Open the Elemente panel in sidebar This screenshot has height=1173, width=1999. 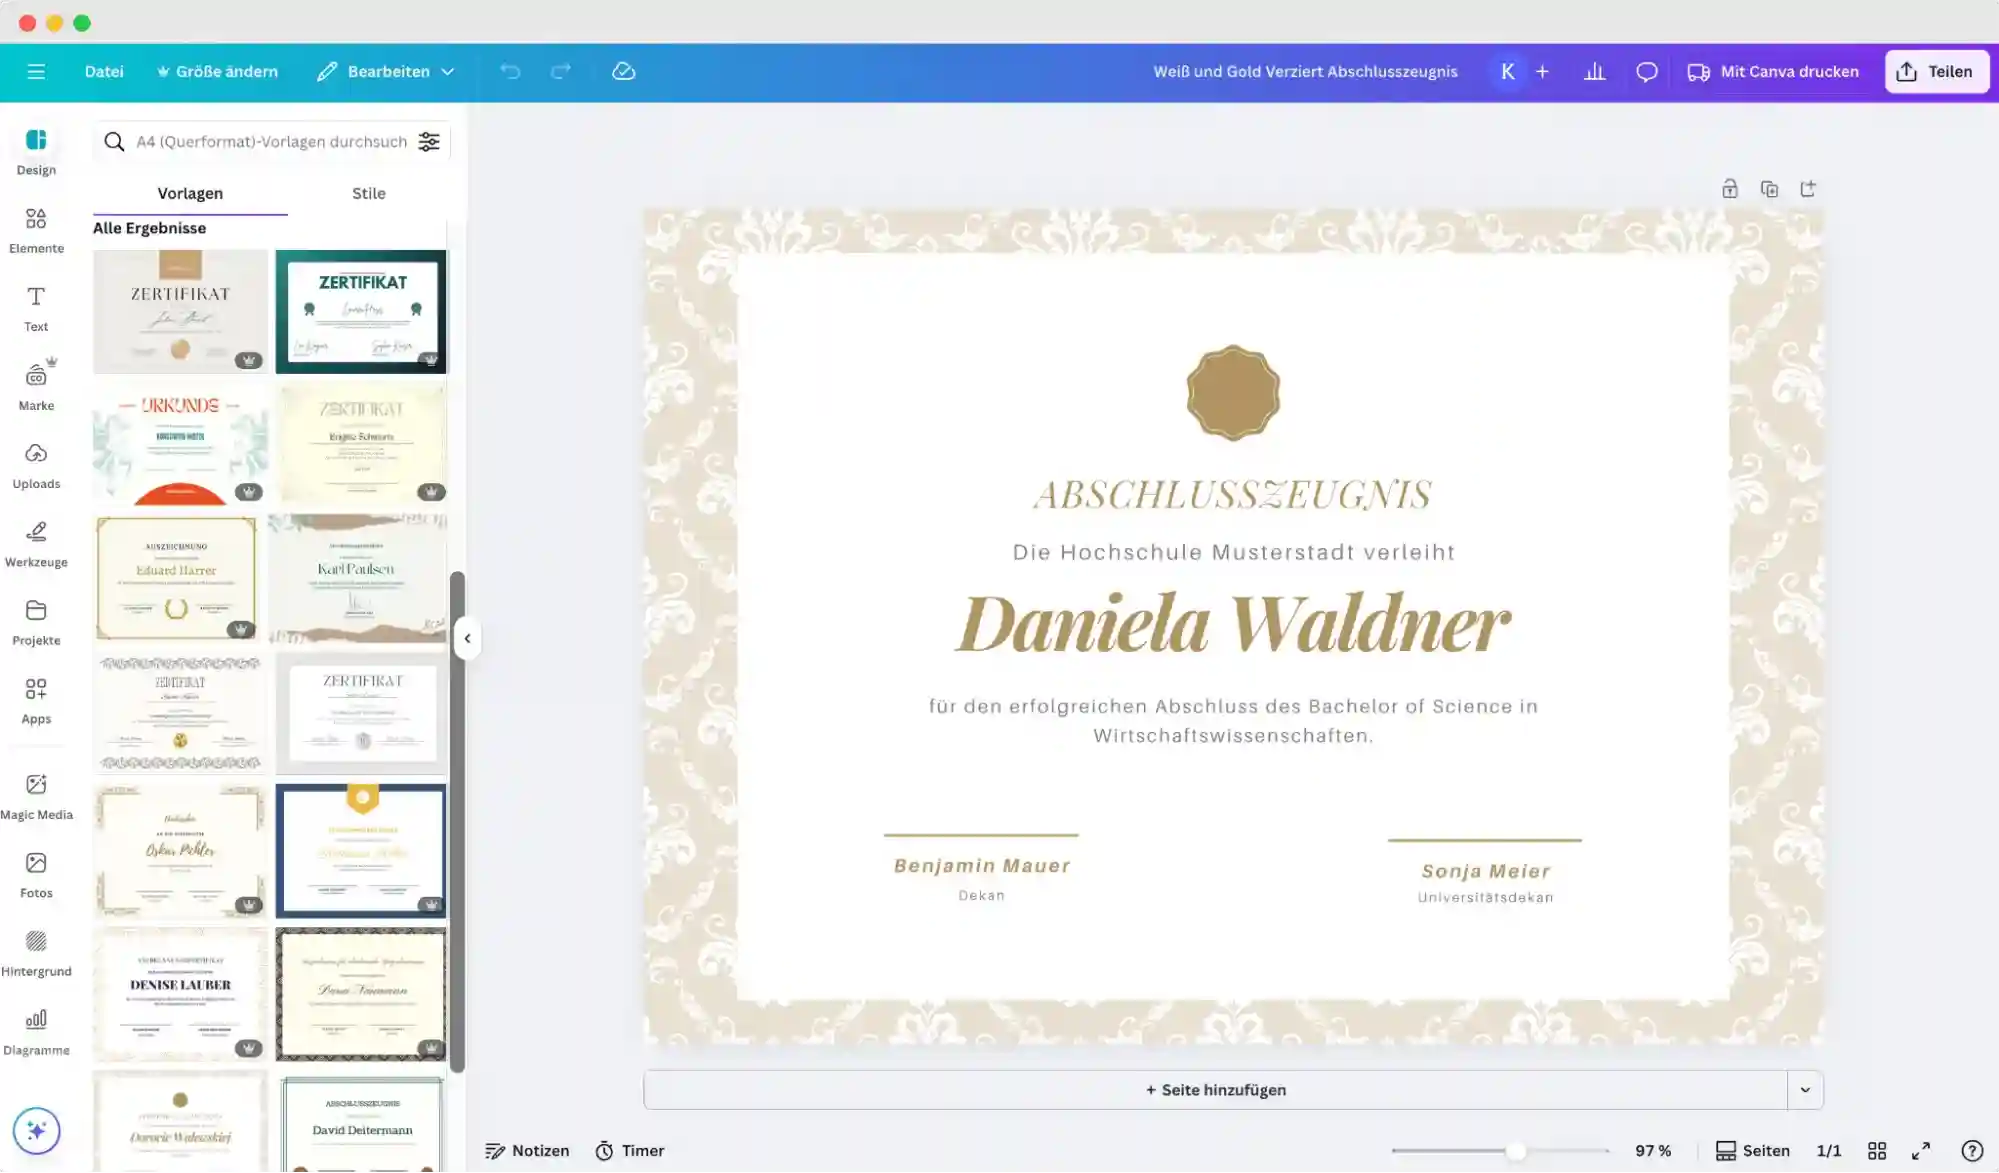pyautogui.click(x=36, y=229)
